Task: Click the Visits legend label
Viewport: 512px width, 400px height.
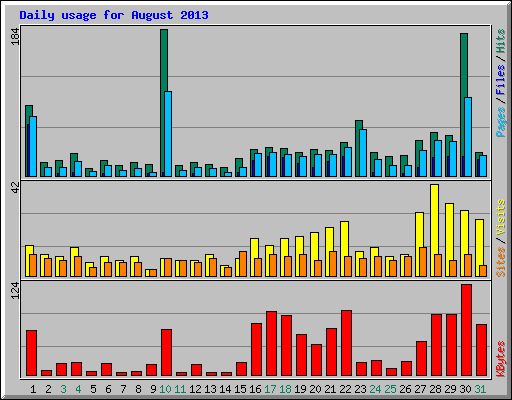Action: [500, 217]
